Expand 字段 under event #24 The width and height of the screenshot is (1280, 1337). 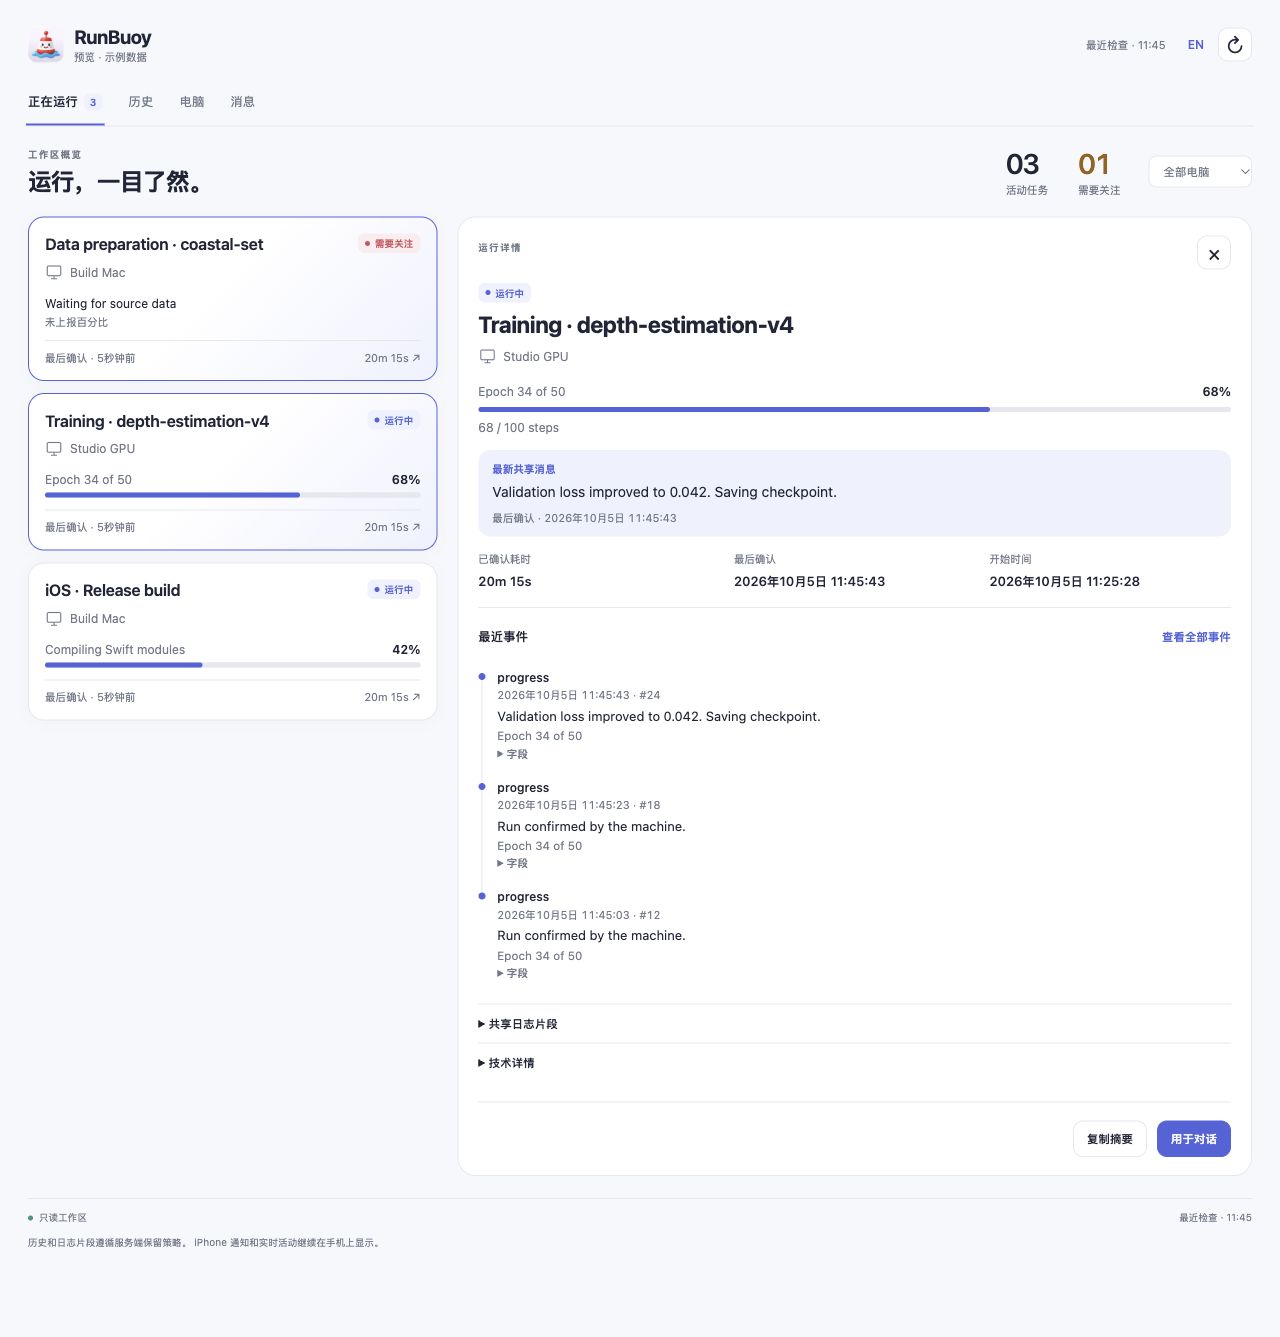click(513, 754)
